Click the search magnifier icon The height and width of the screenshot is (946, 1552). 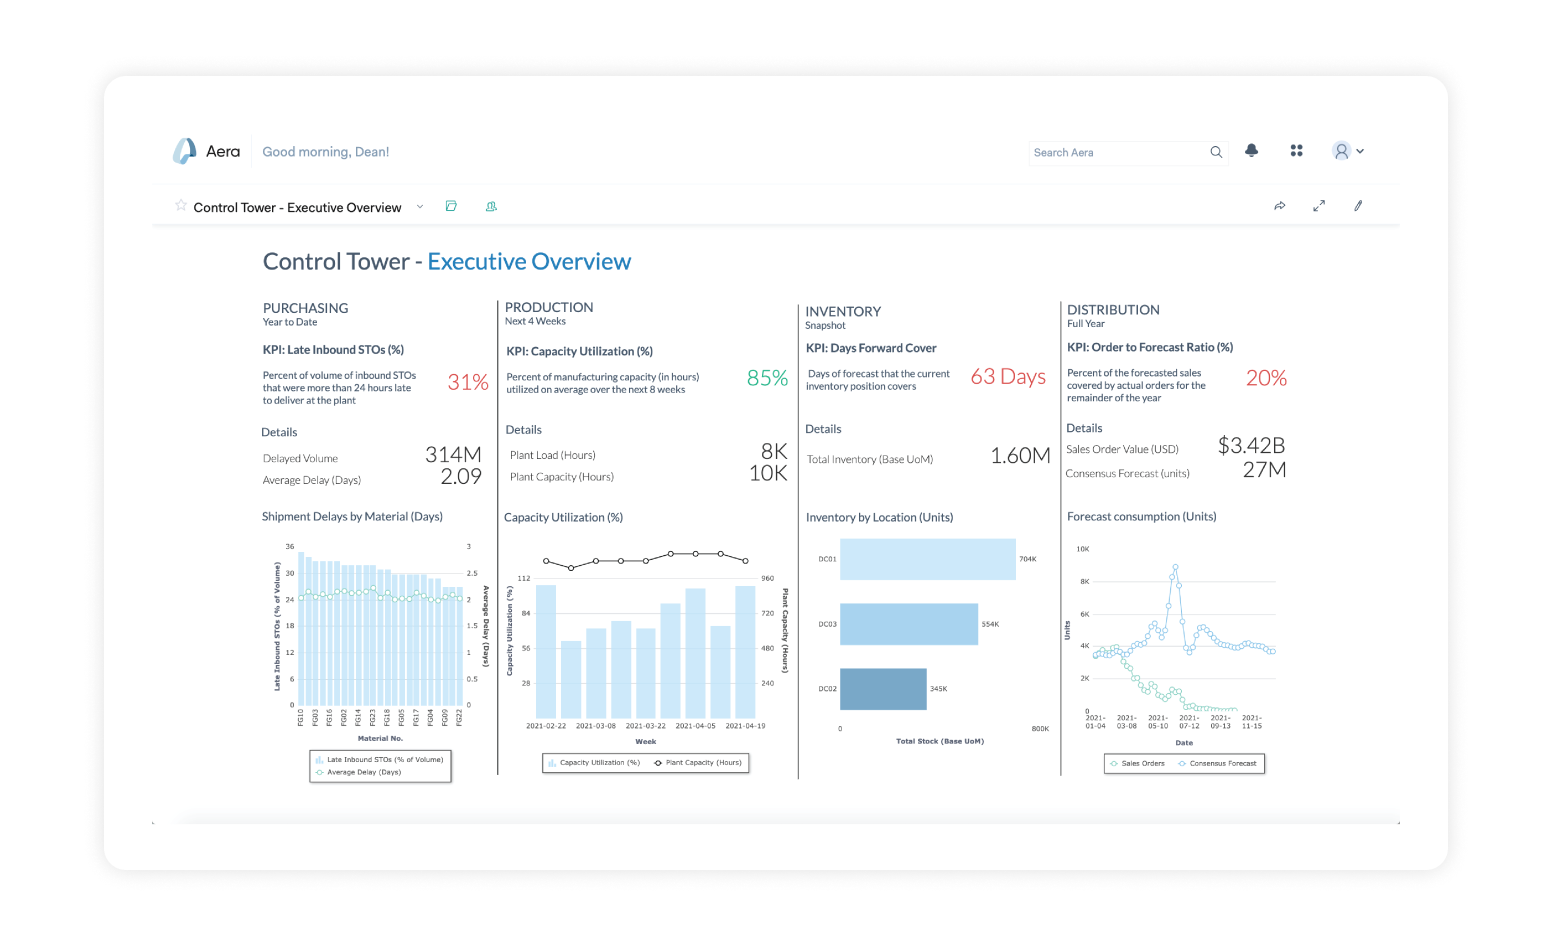point(1216,152)
